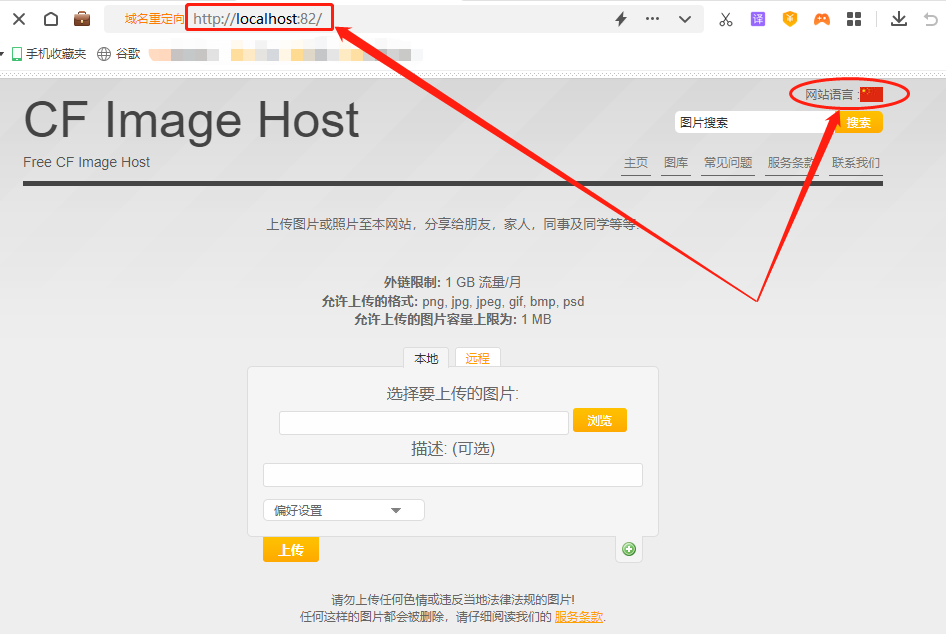This screenshot has width=946, height=634.
Task: Click the China flag language selector
Action: tap(871, 94)
